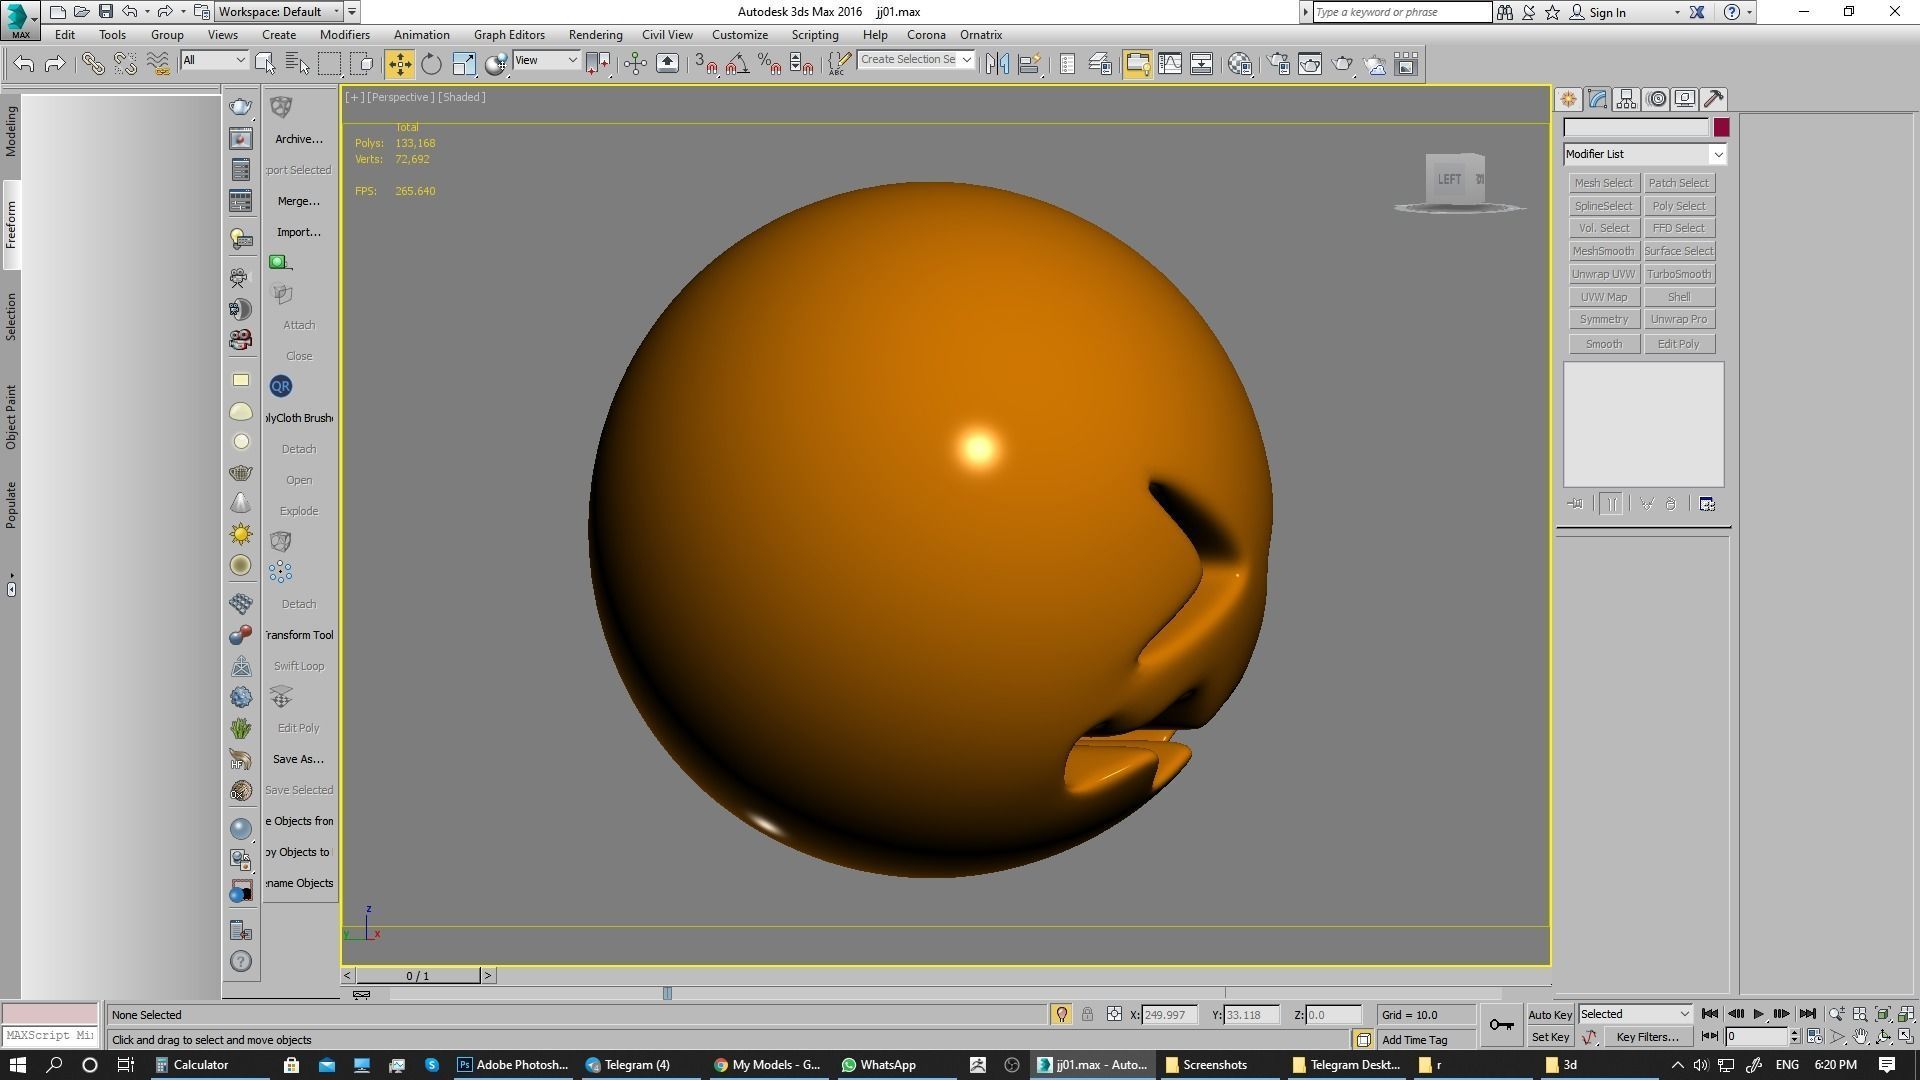Click the Rectangular Selection Region icon
The width and height of the screenshot is (1920, 1080).
point(329,64)
